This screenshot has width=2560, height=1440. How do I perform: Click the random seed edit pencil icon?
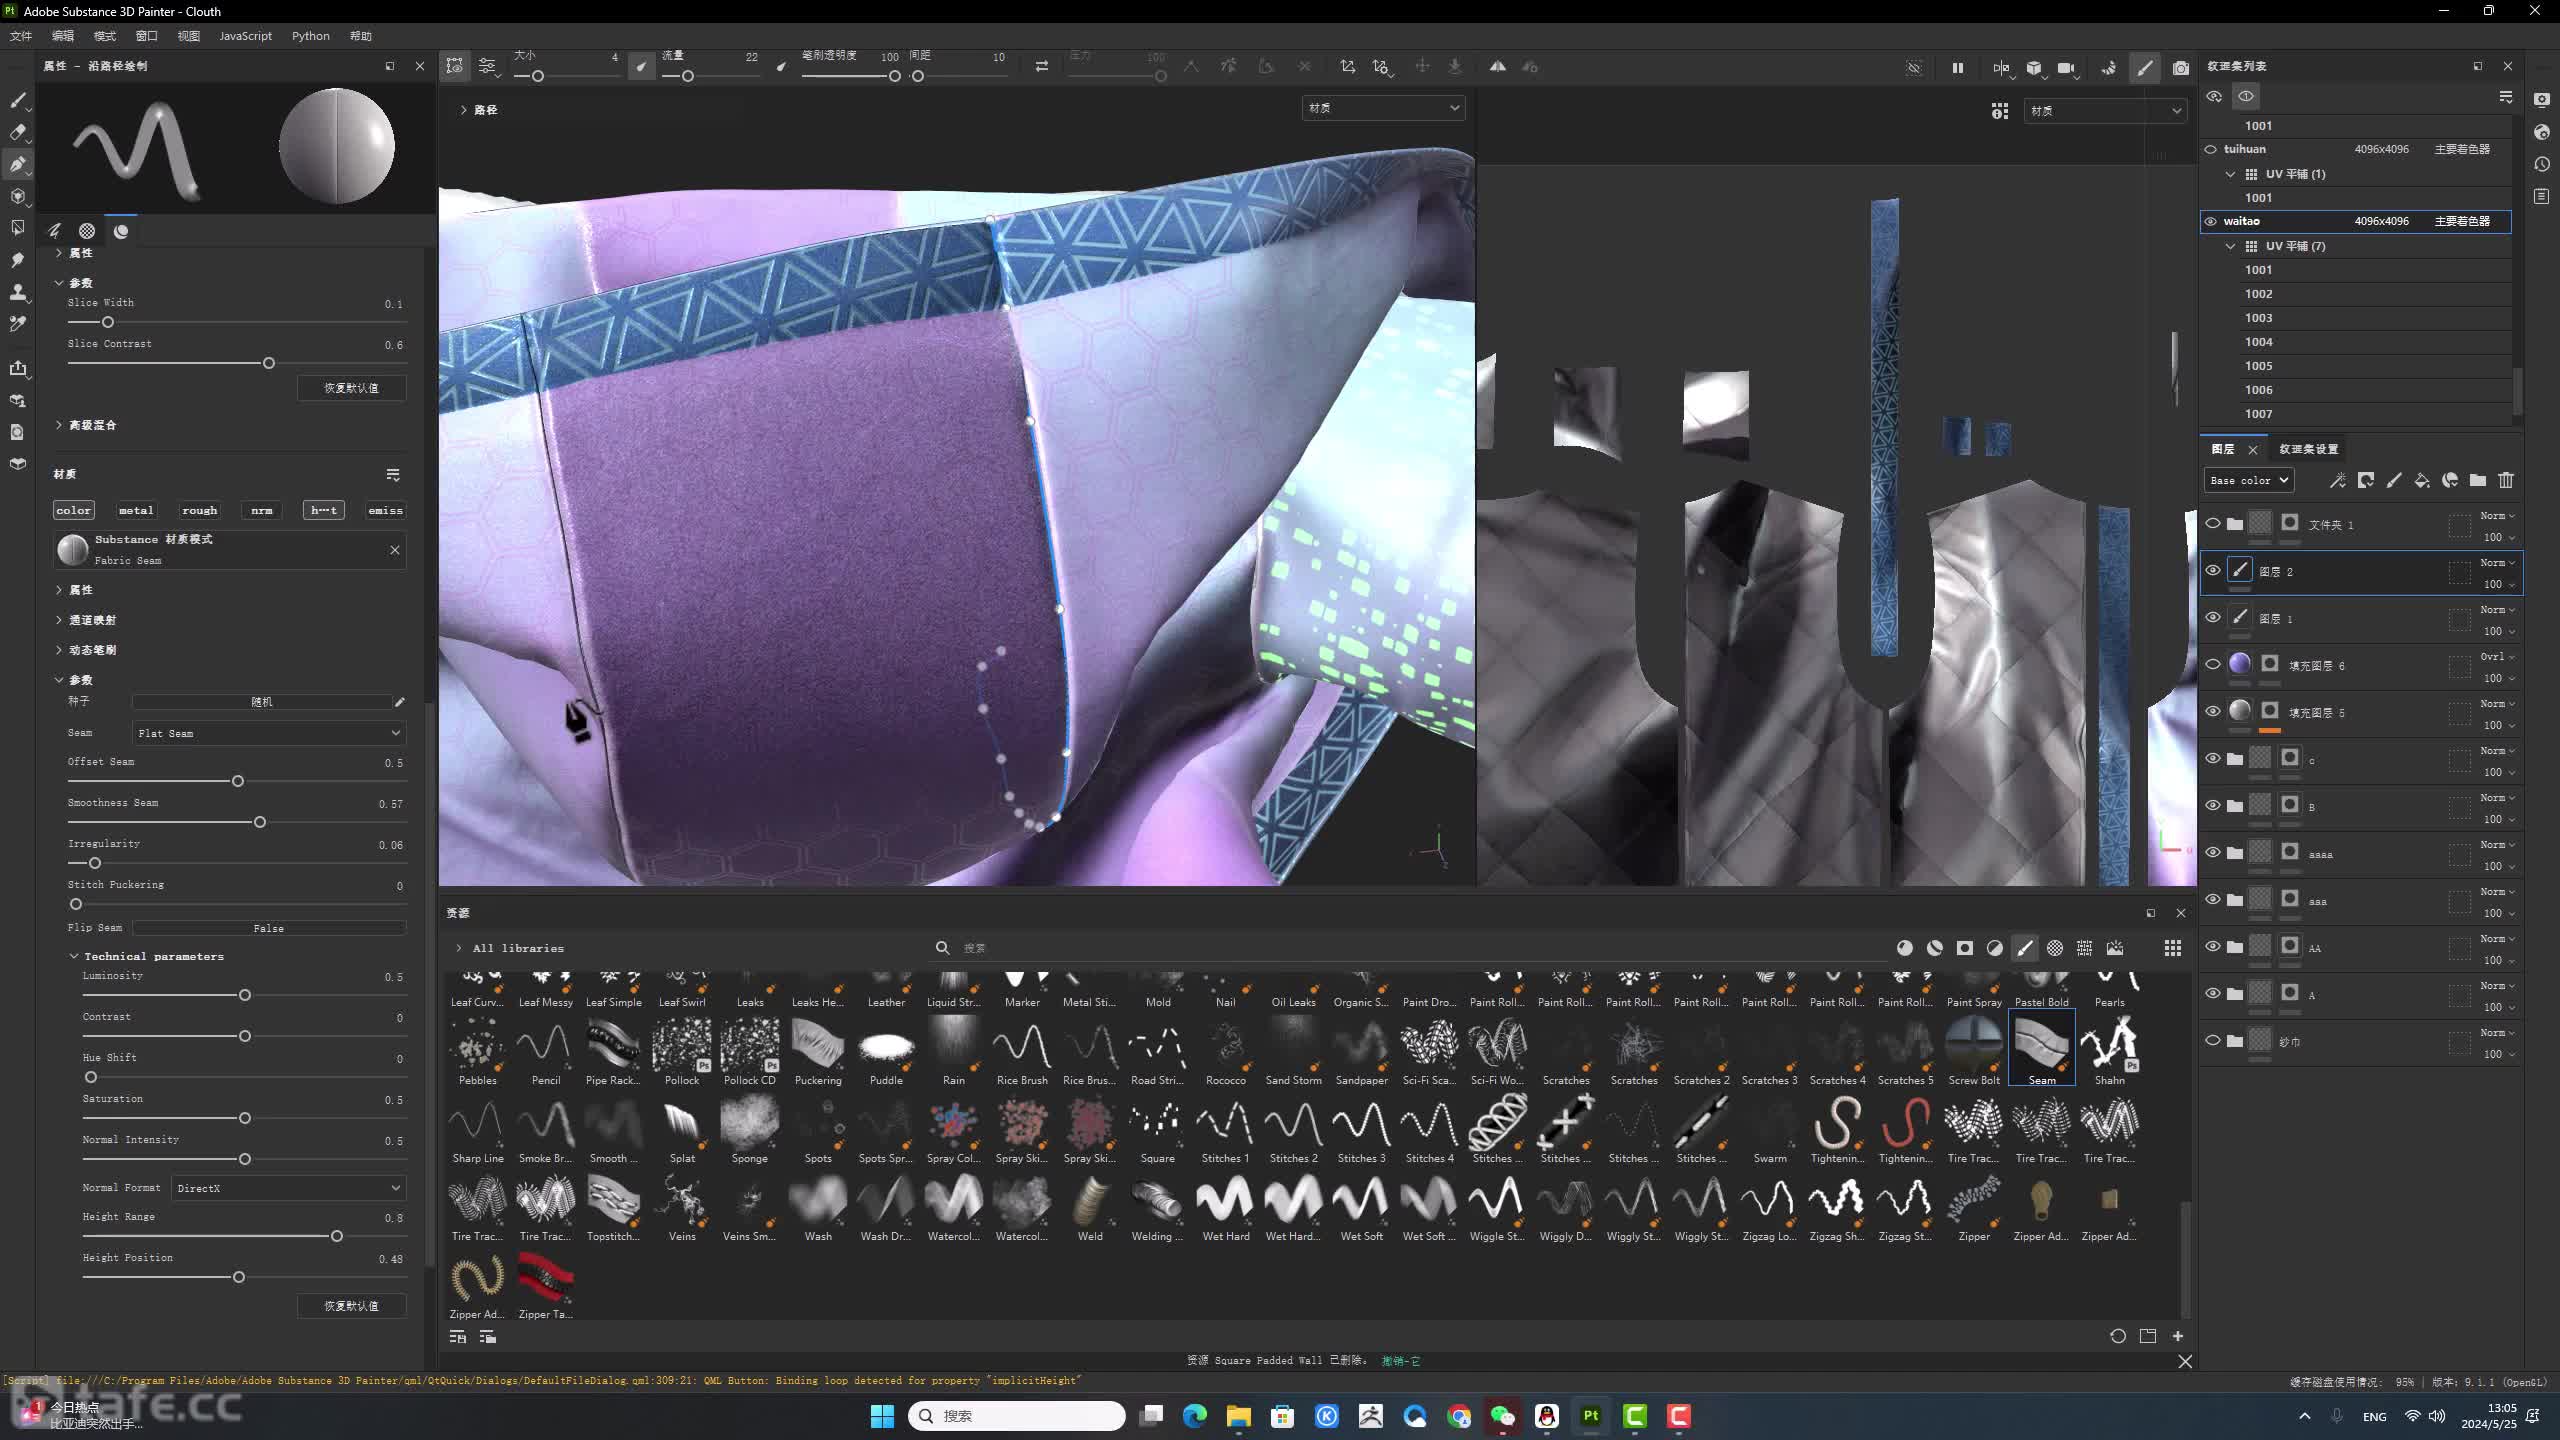[400, 702]
